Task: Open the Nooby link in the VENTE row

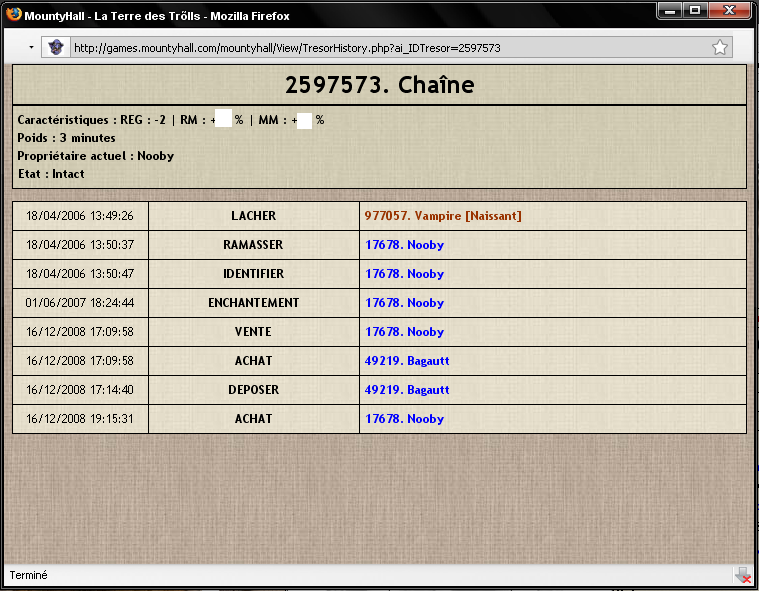Action: [404, 332]
